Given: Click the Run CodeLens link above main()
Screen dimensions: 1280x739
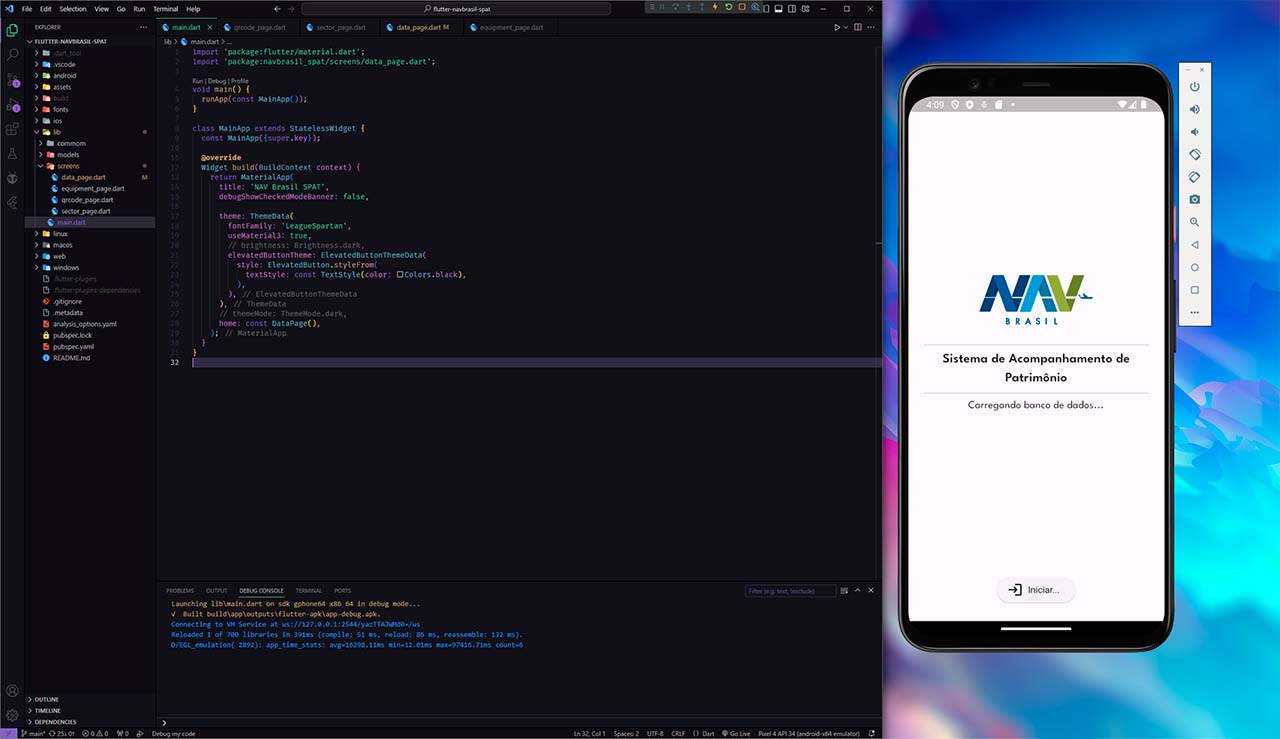Looking at the screenshot, I should [x=197, y=81].
